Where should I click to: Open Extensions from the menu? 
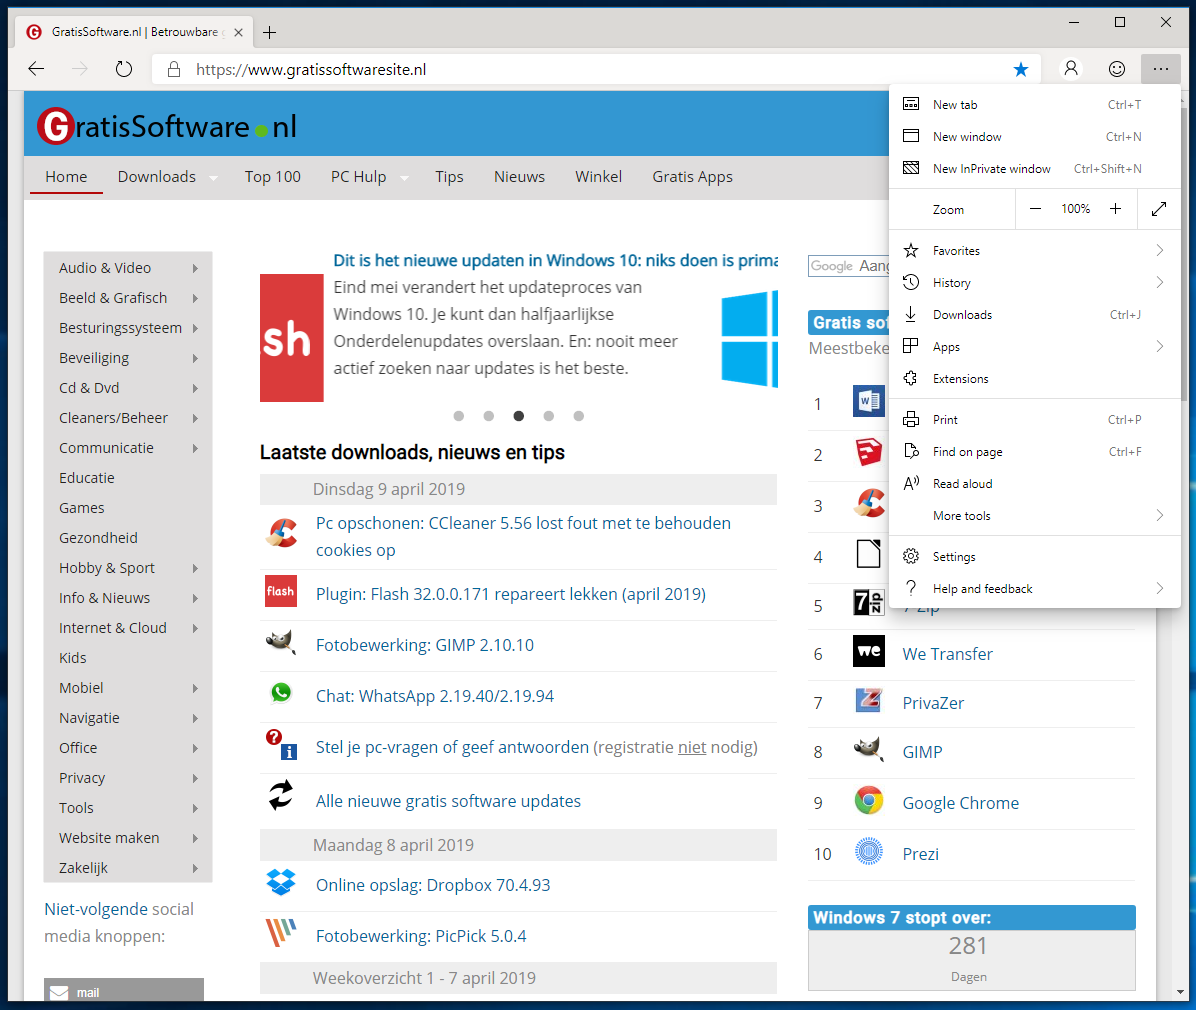tap(960, 379)
